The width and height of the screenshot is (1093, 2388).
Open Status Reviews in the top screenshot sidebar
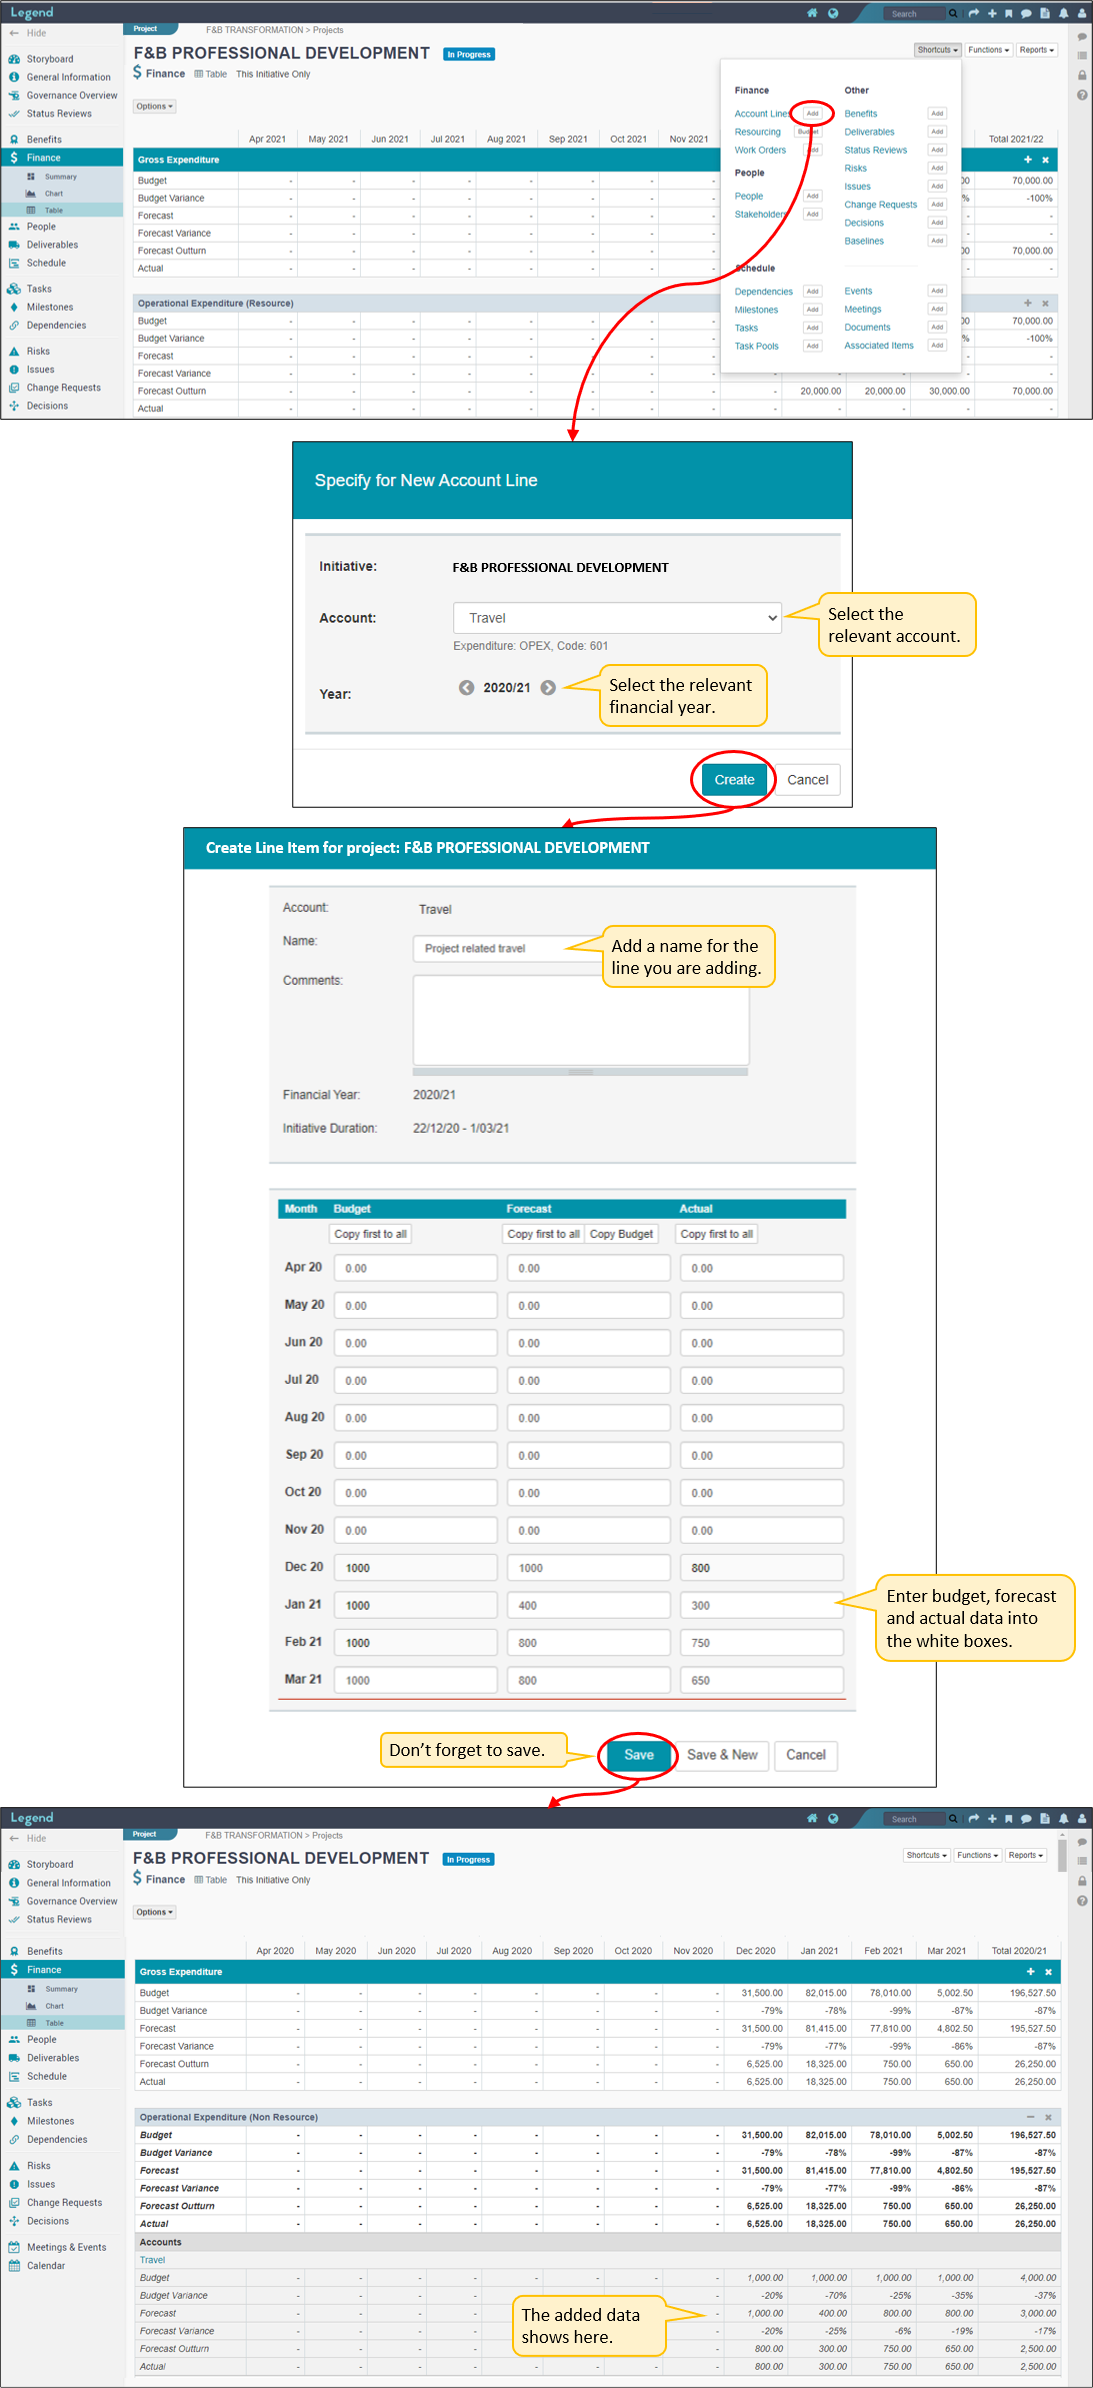pyautogui.click(x=59, y=113)
